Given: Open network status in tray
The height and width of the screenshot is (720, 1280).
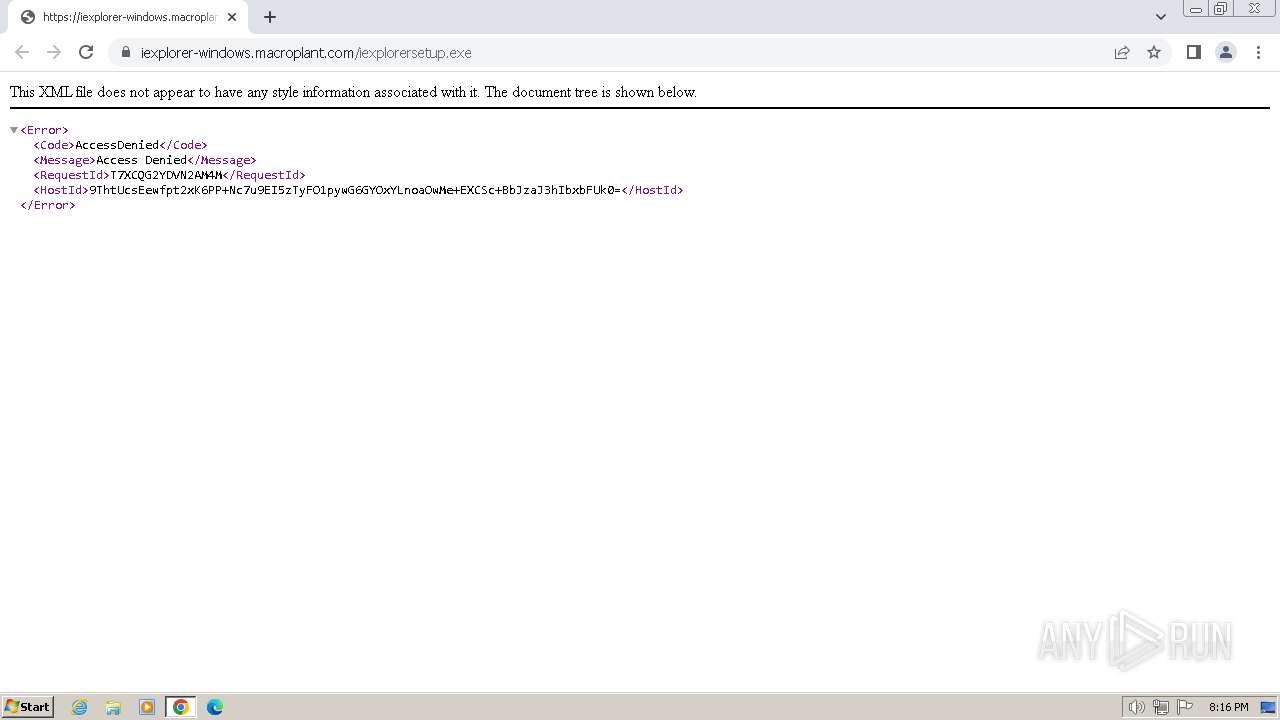Looking at the screenshot, I should click(x=1161, y=707).
